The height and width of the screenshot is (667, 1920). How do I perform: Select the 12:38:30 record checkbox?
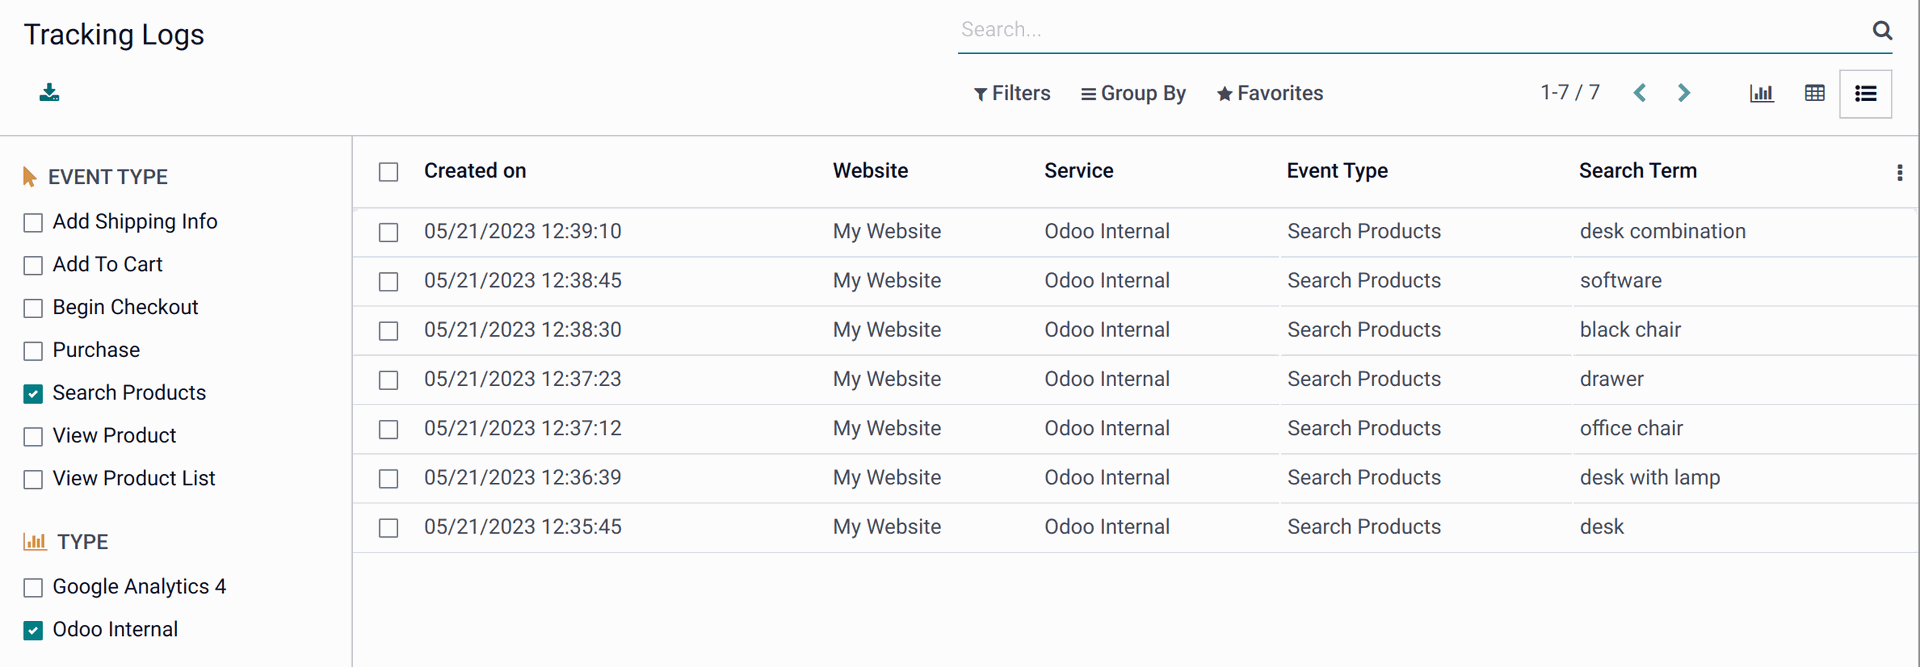389,331
